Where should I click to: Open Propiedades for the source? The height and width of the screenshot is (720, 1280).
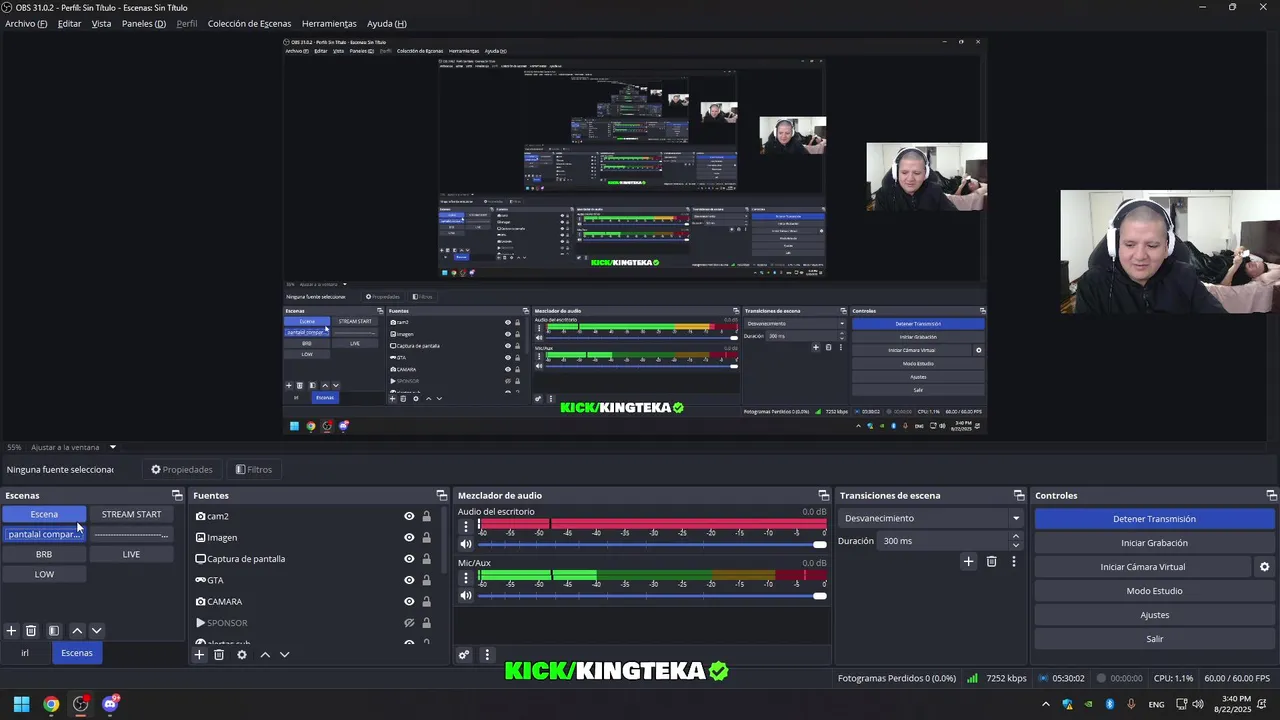pos(182,469)
